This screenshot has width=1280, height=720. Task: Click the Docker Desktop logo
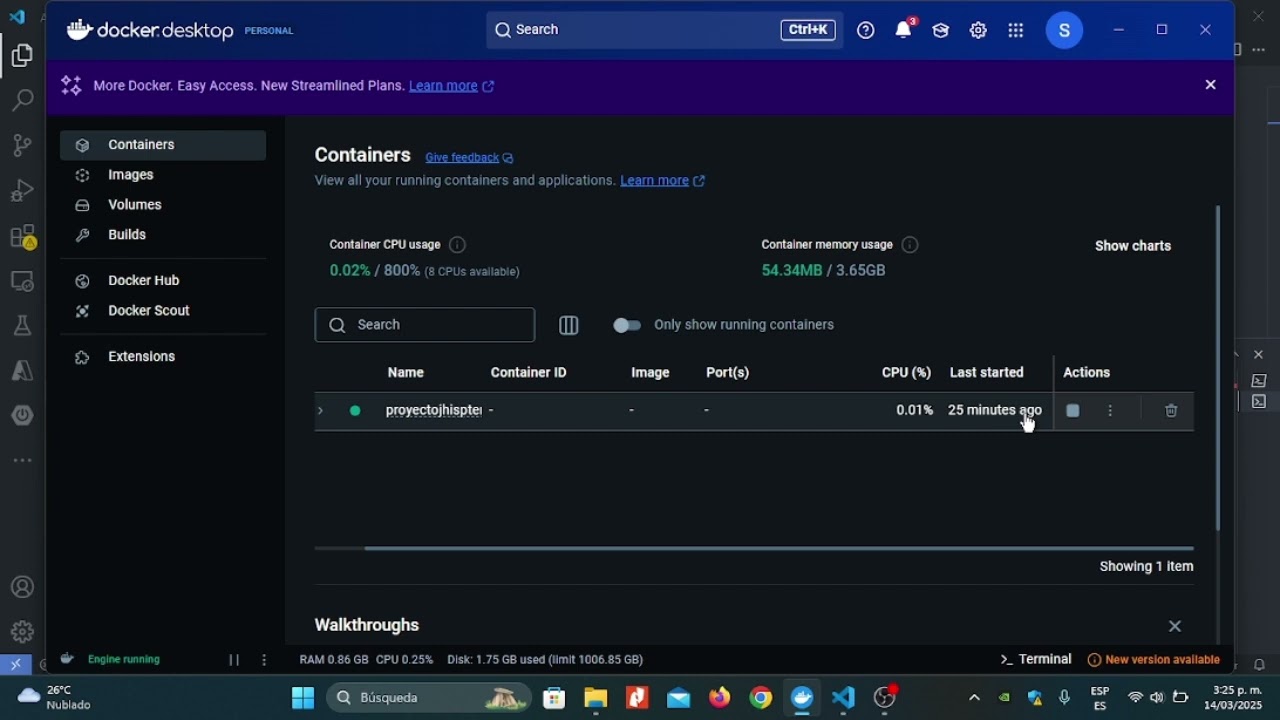pyautogui.click(x=150, y=31)
